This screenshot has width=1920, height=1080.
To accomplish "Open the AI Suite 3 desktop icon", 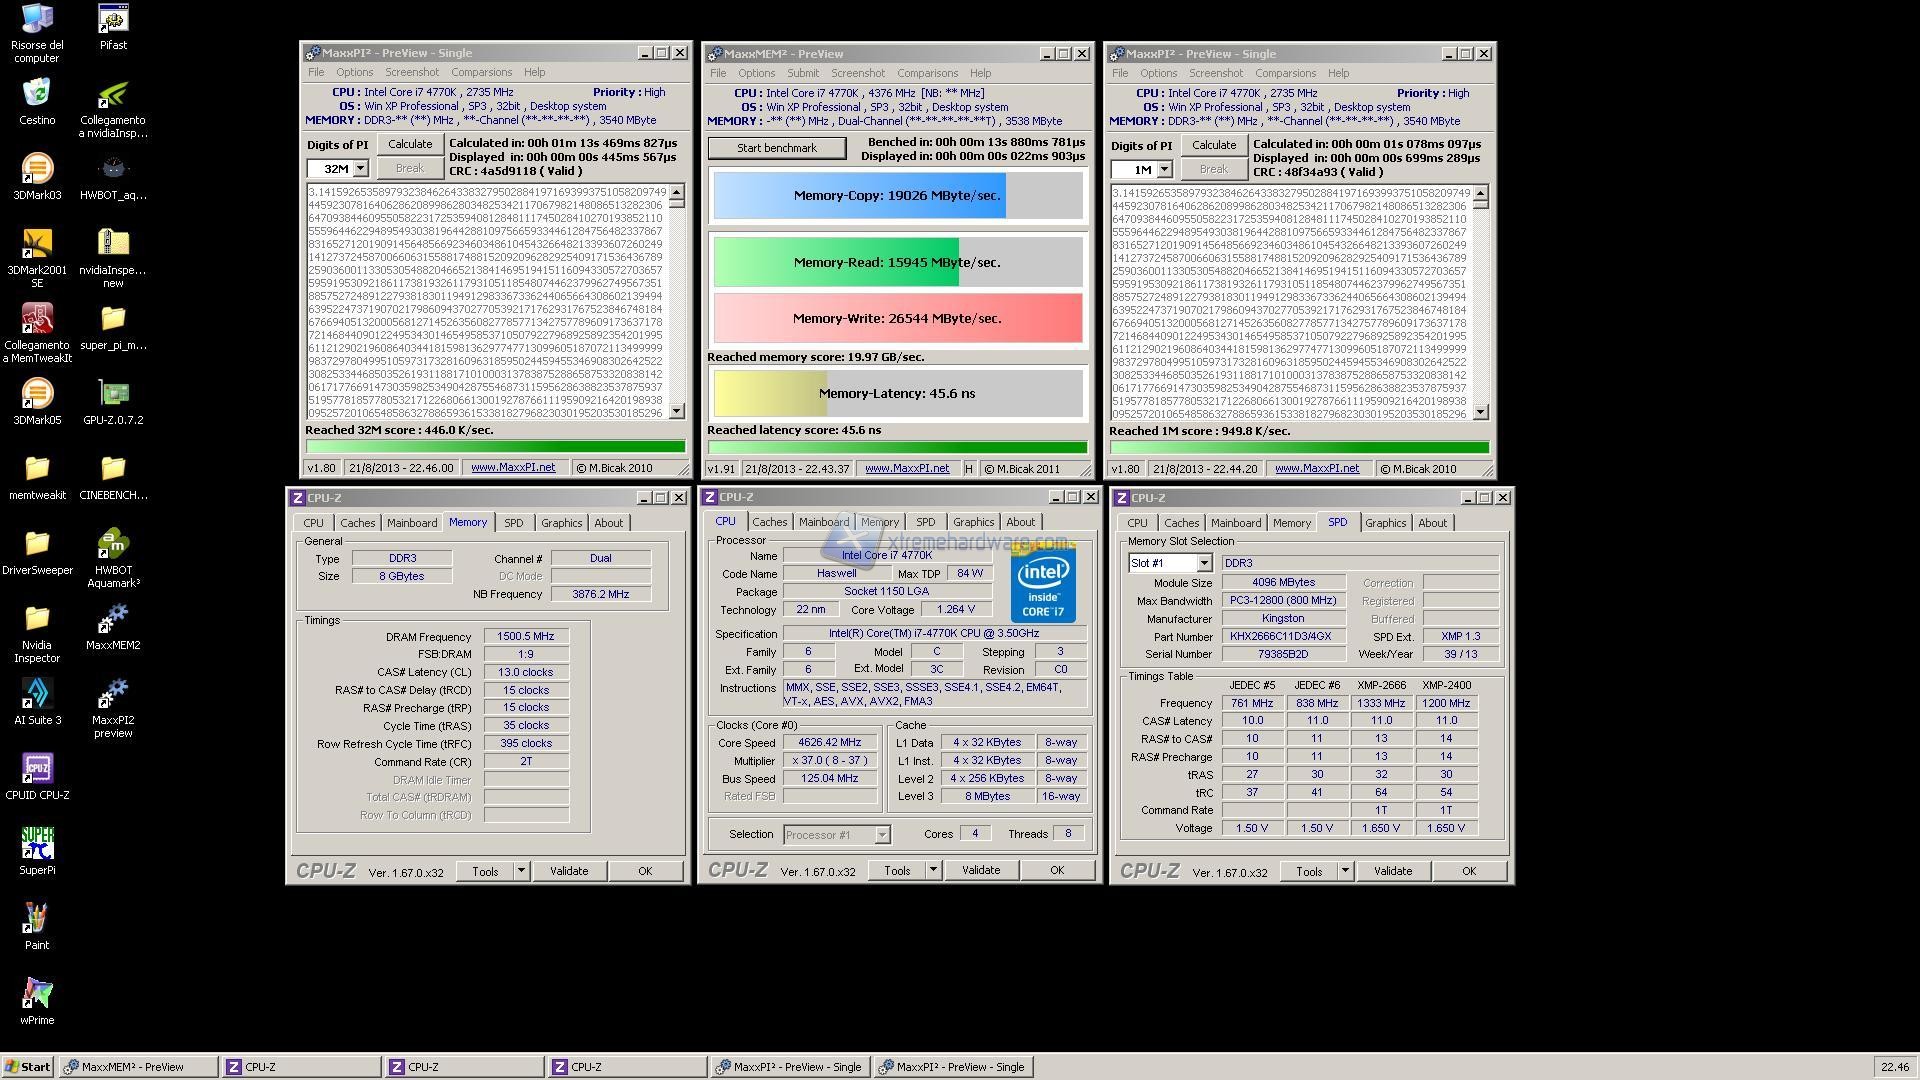I will [37, 694].
